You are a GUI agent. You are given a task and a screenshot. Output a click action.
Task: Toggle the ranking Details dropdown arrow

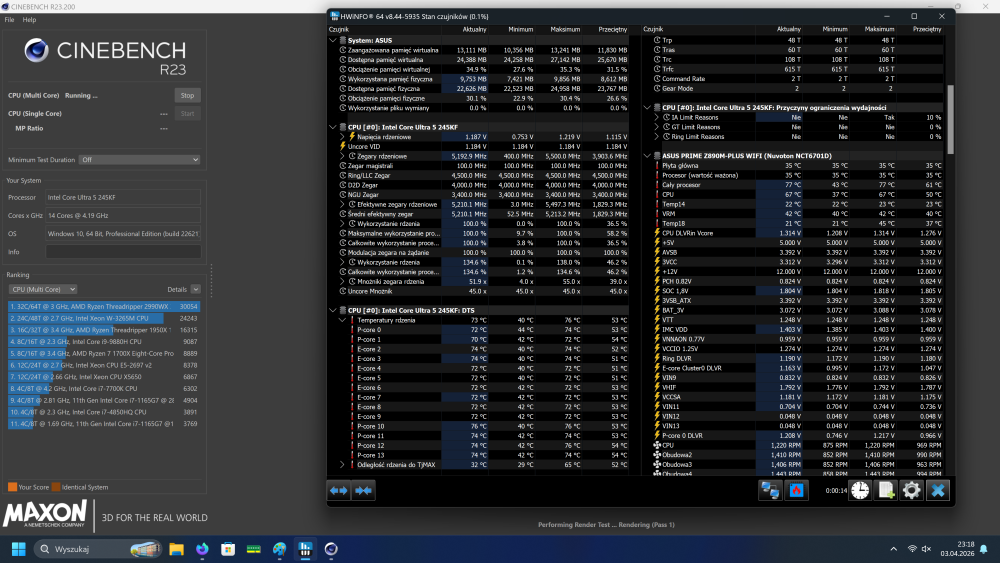pos(194,289)
